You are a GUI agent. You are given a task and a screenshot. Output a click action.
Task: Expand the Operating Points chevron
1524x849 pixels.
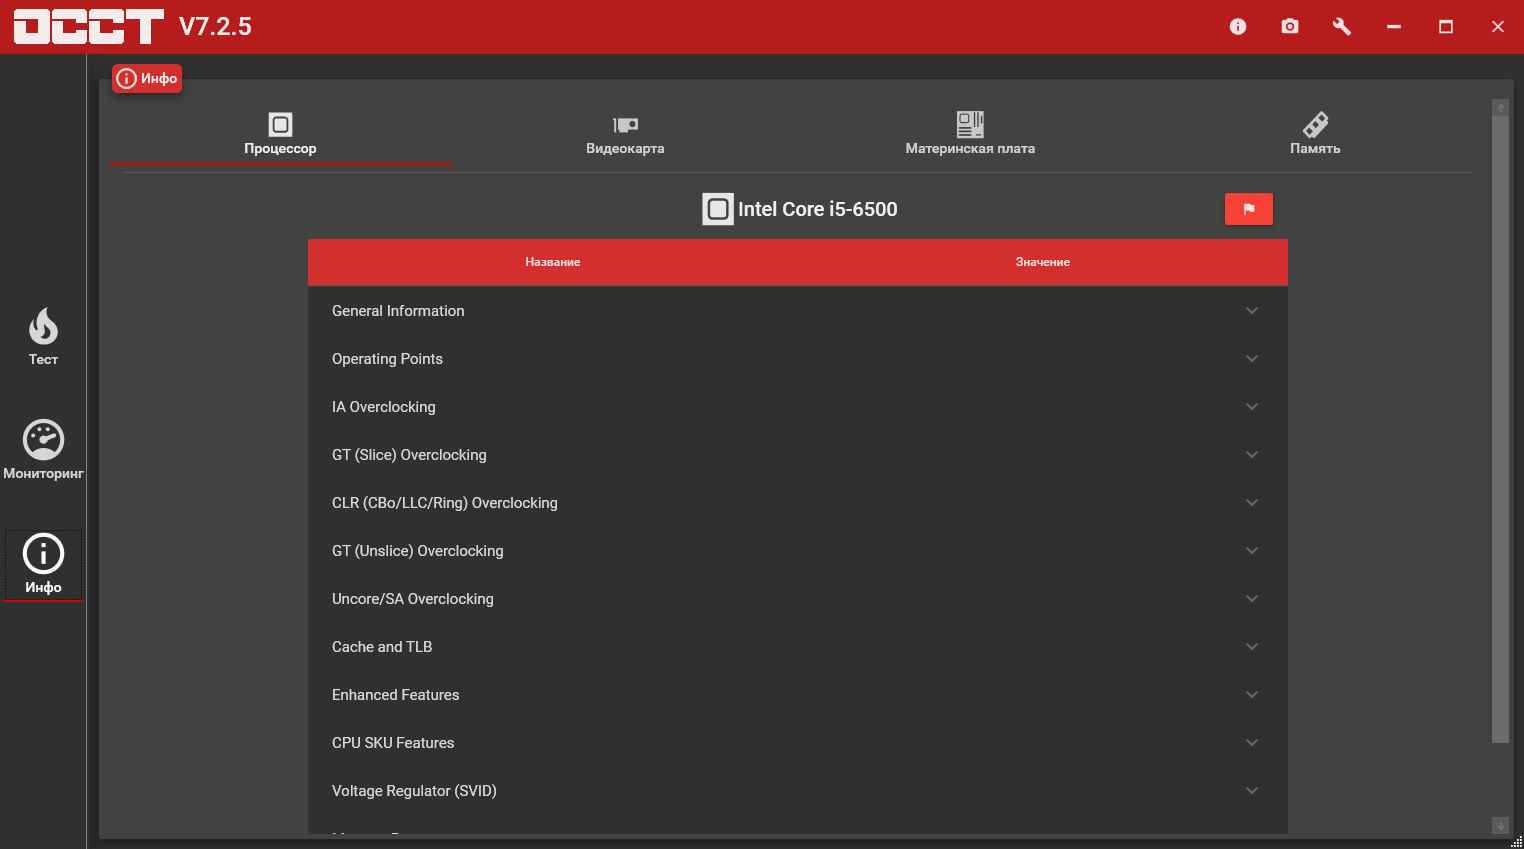click(x=1252, y=359)
